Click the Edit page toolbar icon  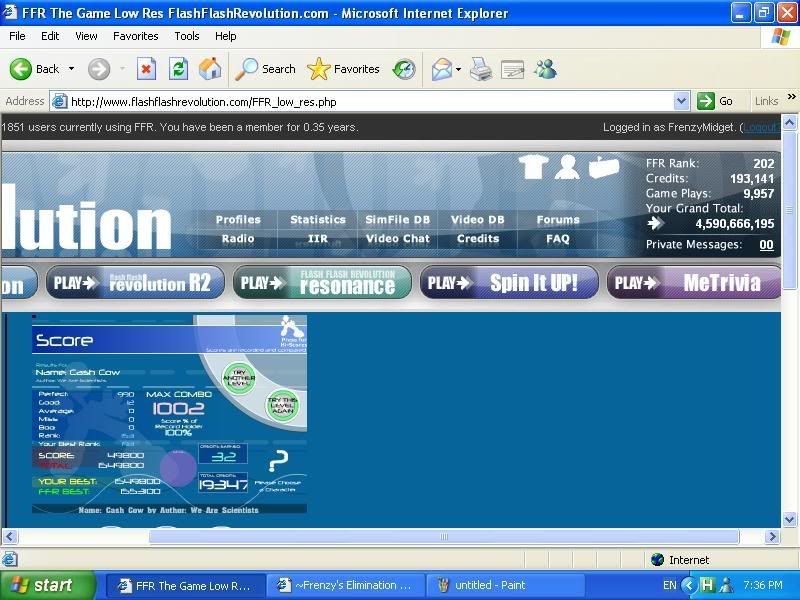point(512,69)
